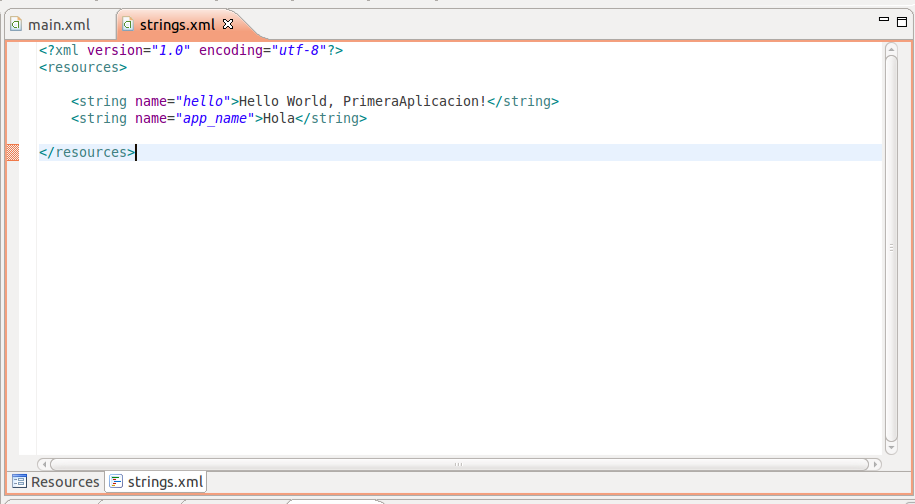The height and width of the screenshot is (504, 915).
Task: Click the main.xml file icon
Action: coord(16,24)
